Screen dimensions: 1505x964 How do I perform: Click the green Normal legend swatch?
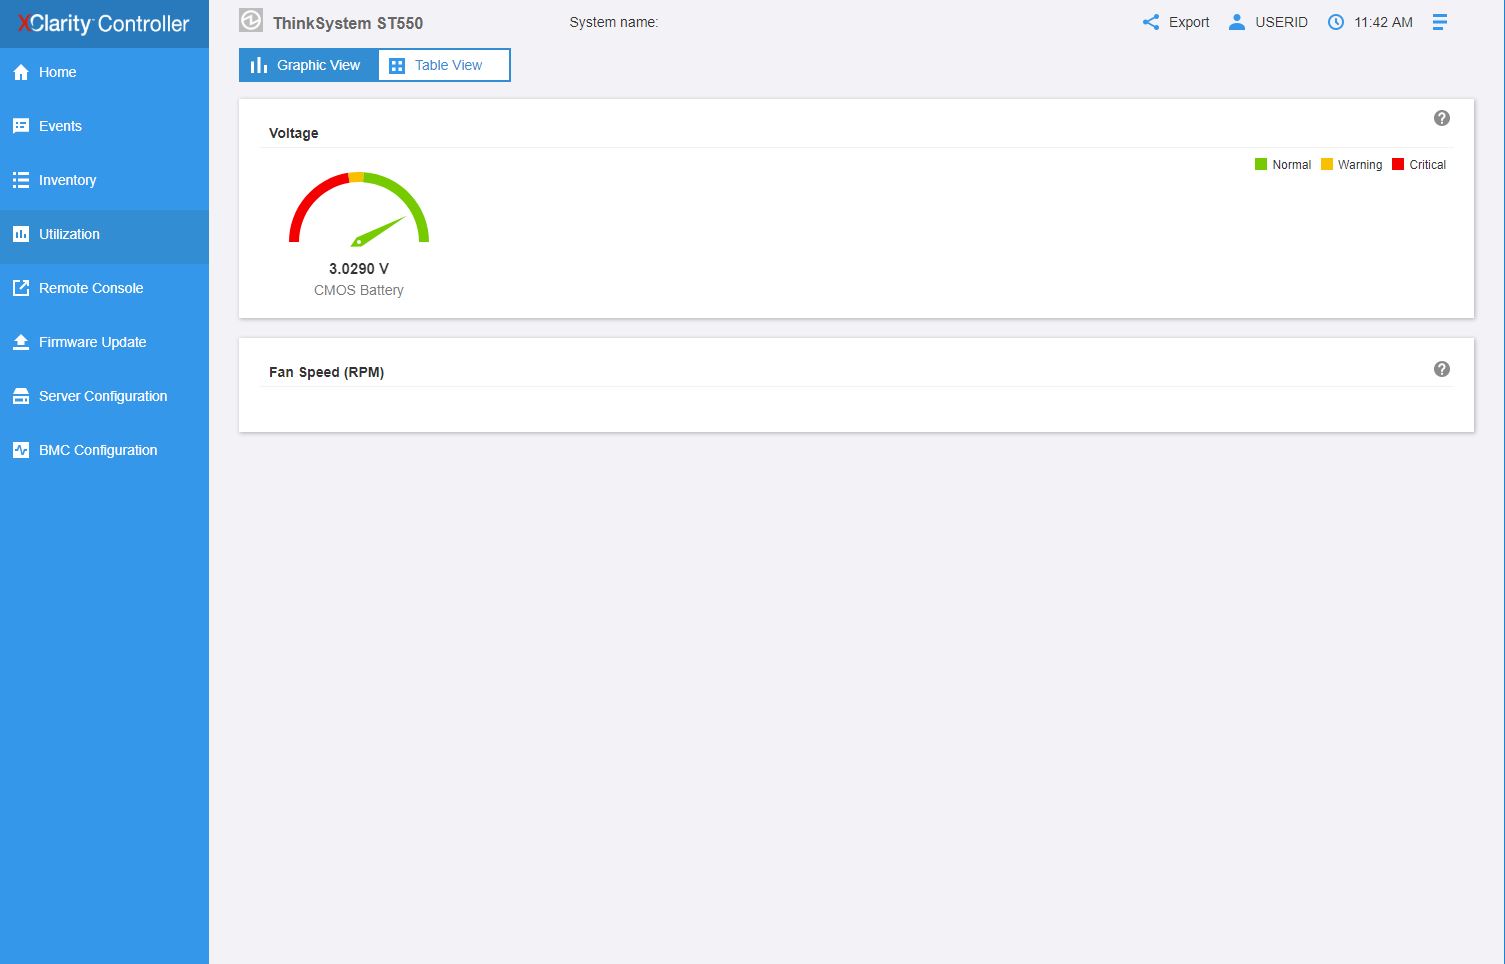pos(1261,164)
